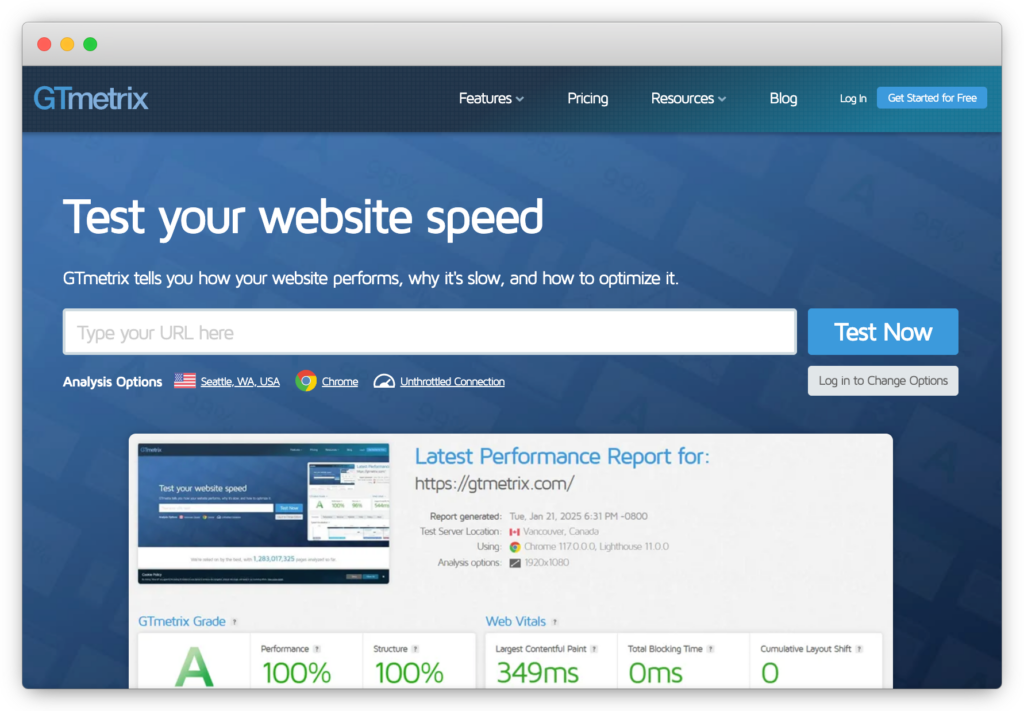Click the 100% Performance score

296,672
